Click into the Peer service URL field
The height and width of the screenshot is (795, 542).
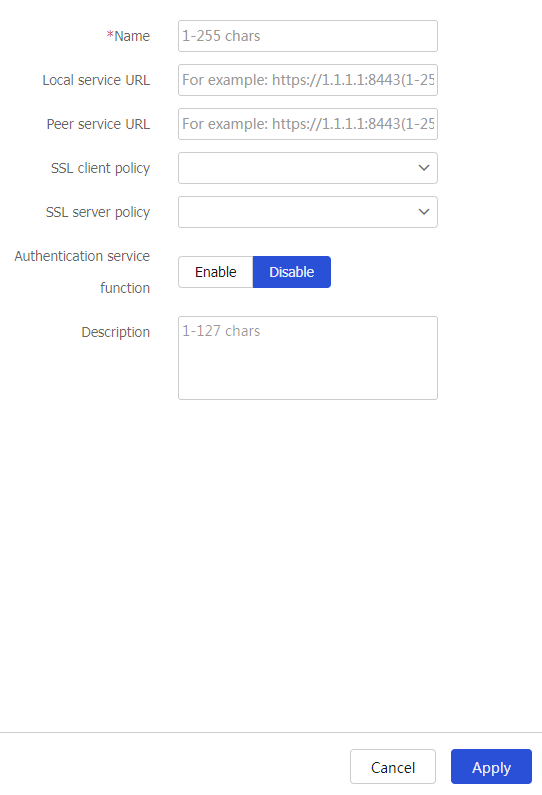(308, 124)
